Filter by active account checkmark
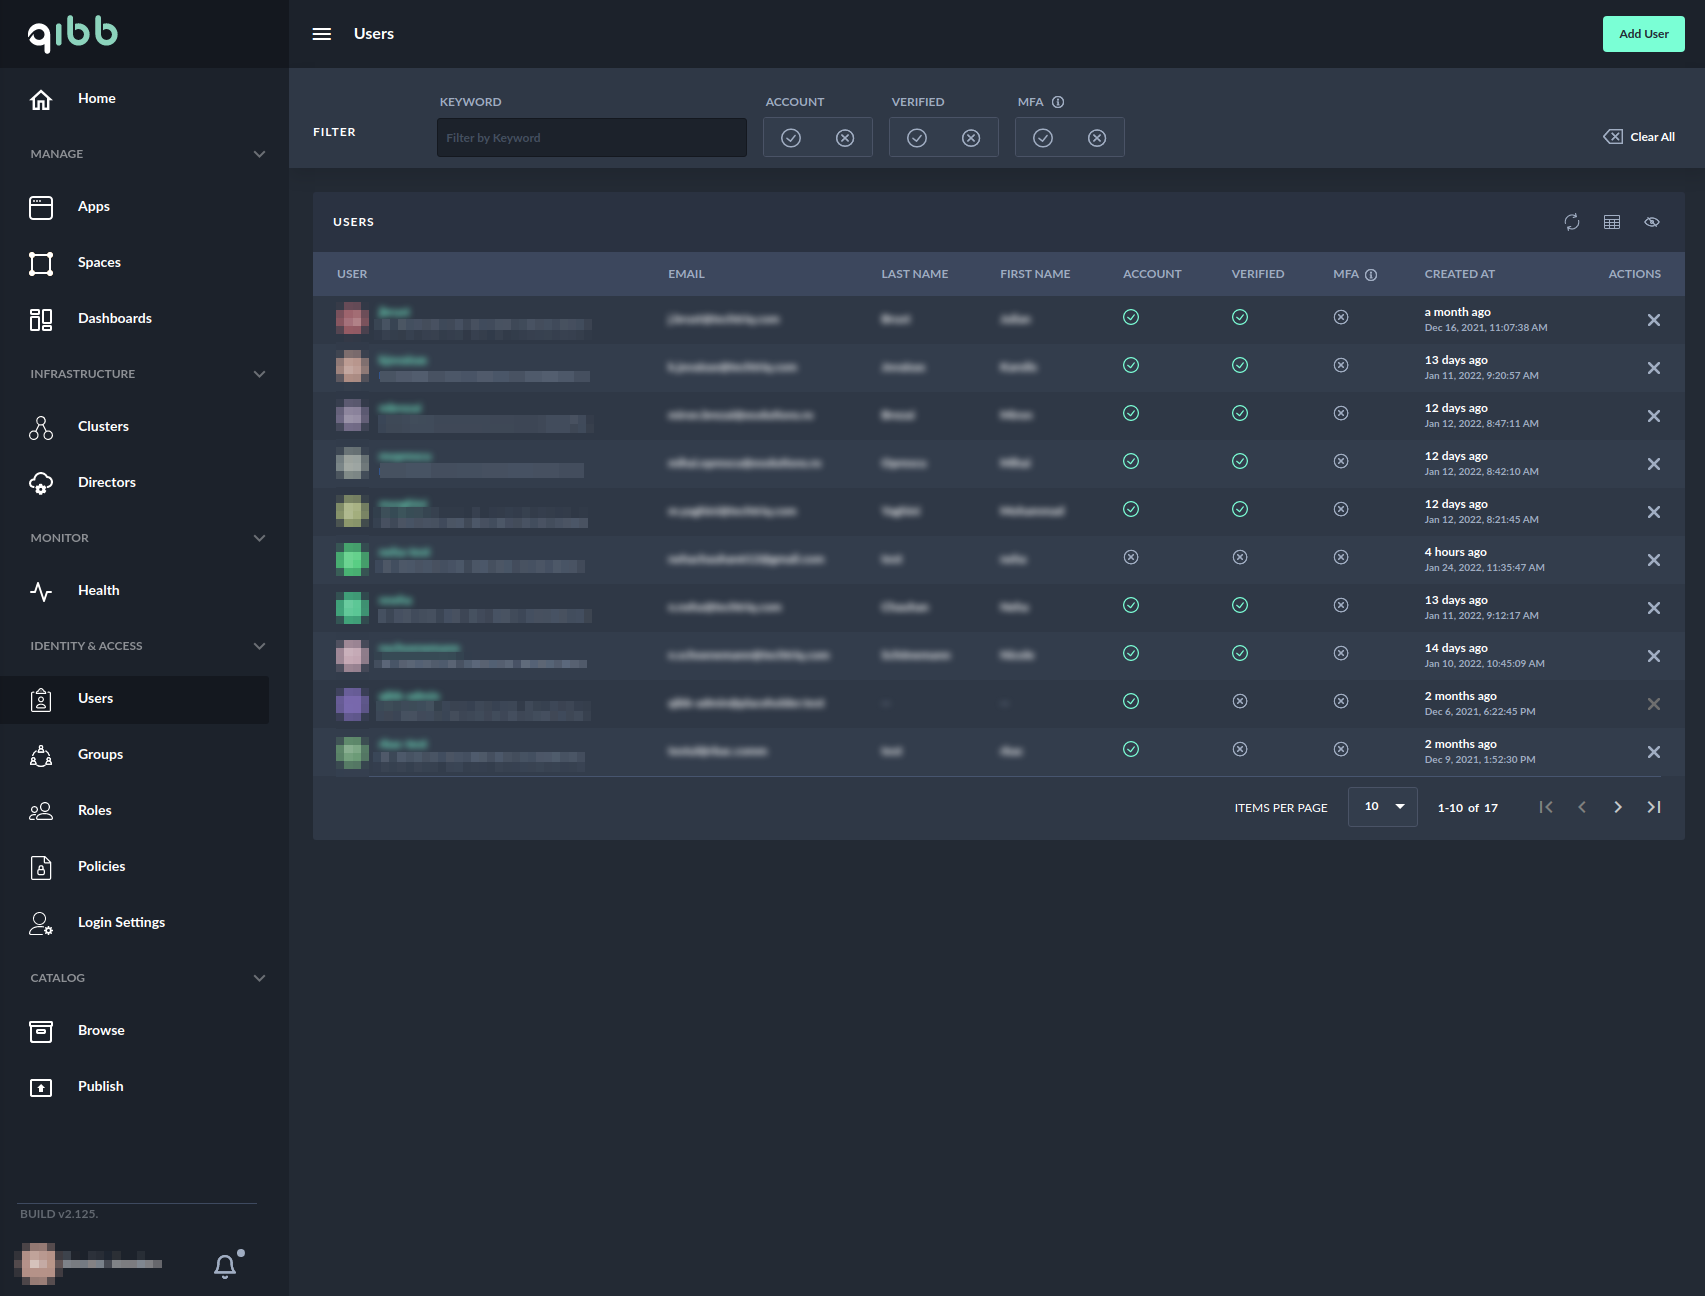This screenshot has width=1705, height=1296. [791, 138]
